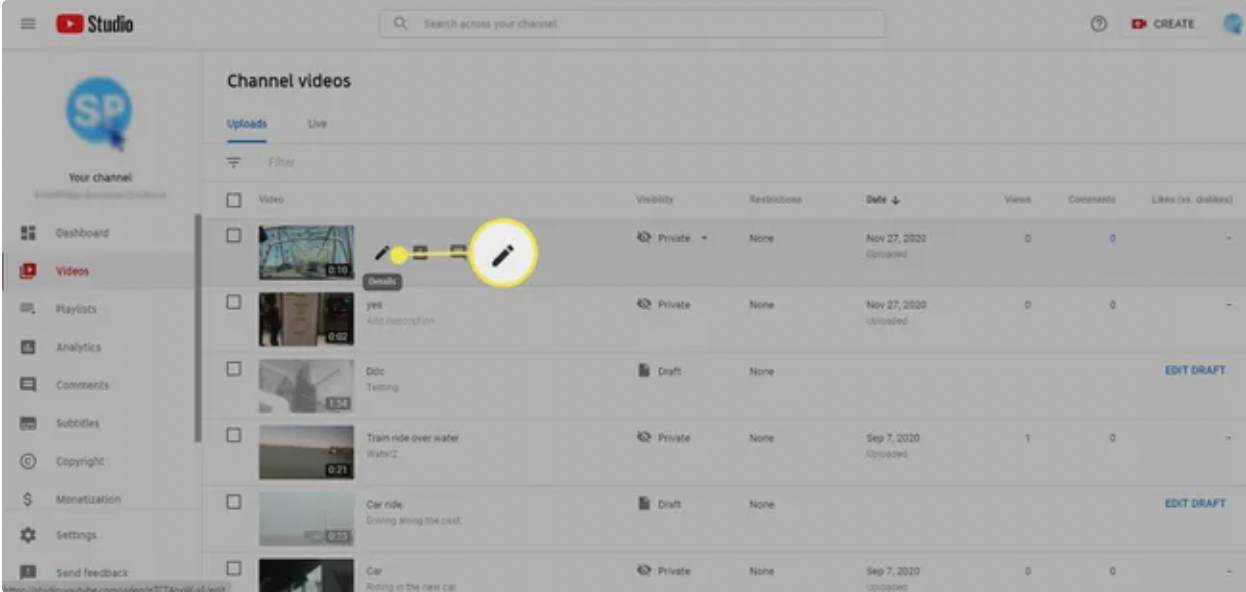
Task: Click the search across your channel field
Action: click(631, 24)
